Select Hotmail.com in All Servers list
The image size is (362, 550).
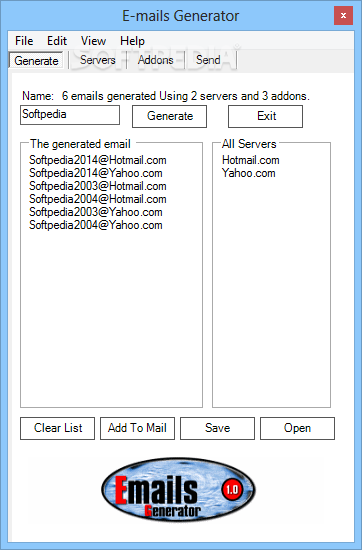251,160
